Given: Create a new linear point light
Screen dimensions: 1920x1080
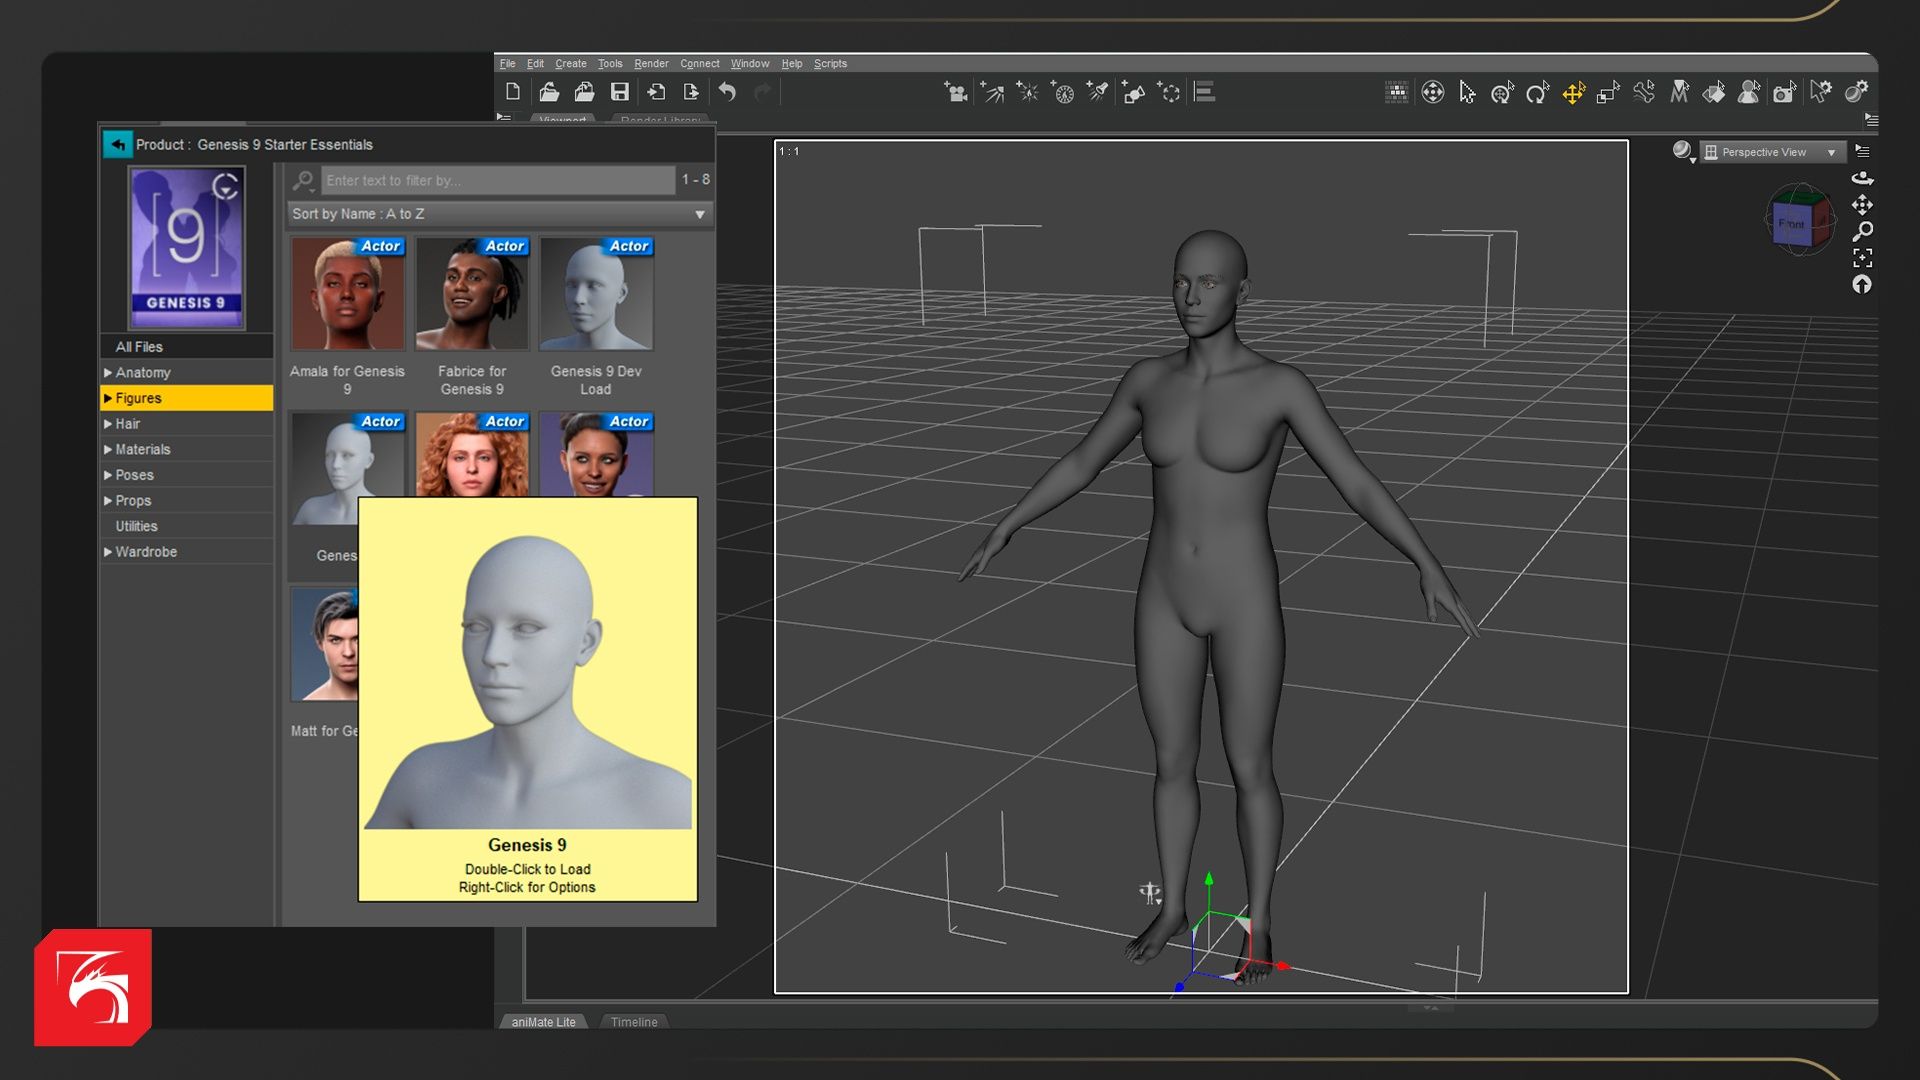Looking at the screenshot, I should (x=1062, y=92).
